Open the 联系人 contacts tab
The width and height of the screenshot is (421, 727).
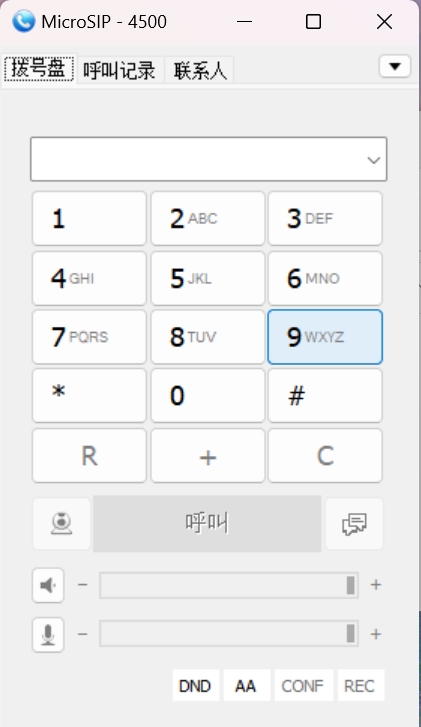click(x=200, y=70)
